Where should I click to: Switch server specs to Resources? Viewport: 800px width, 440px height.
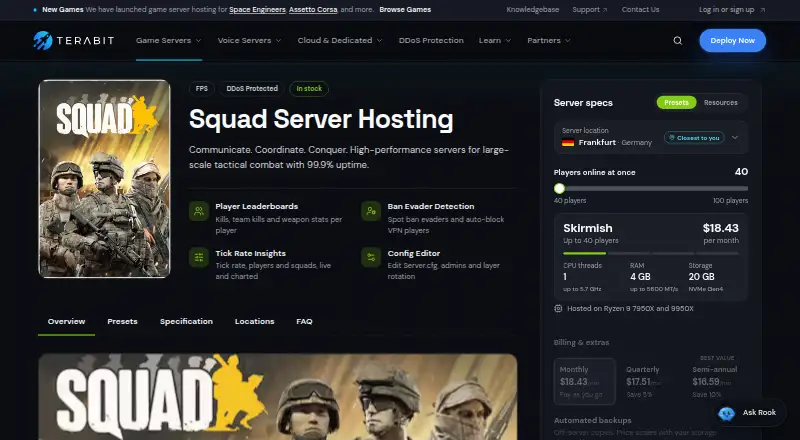pyautogui.click(x=720, y=103)
